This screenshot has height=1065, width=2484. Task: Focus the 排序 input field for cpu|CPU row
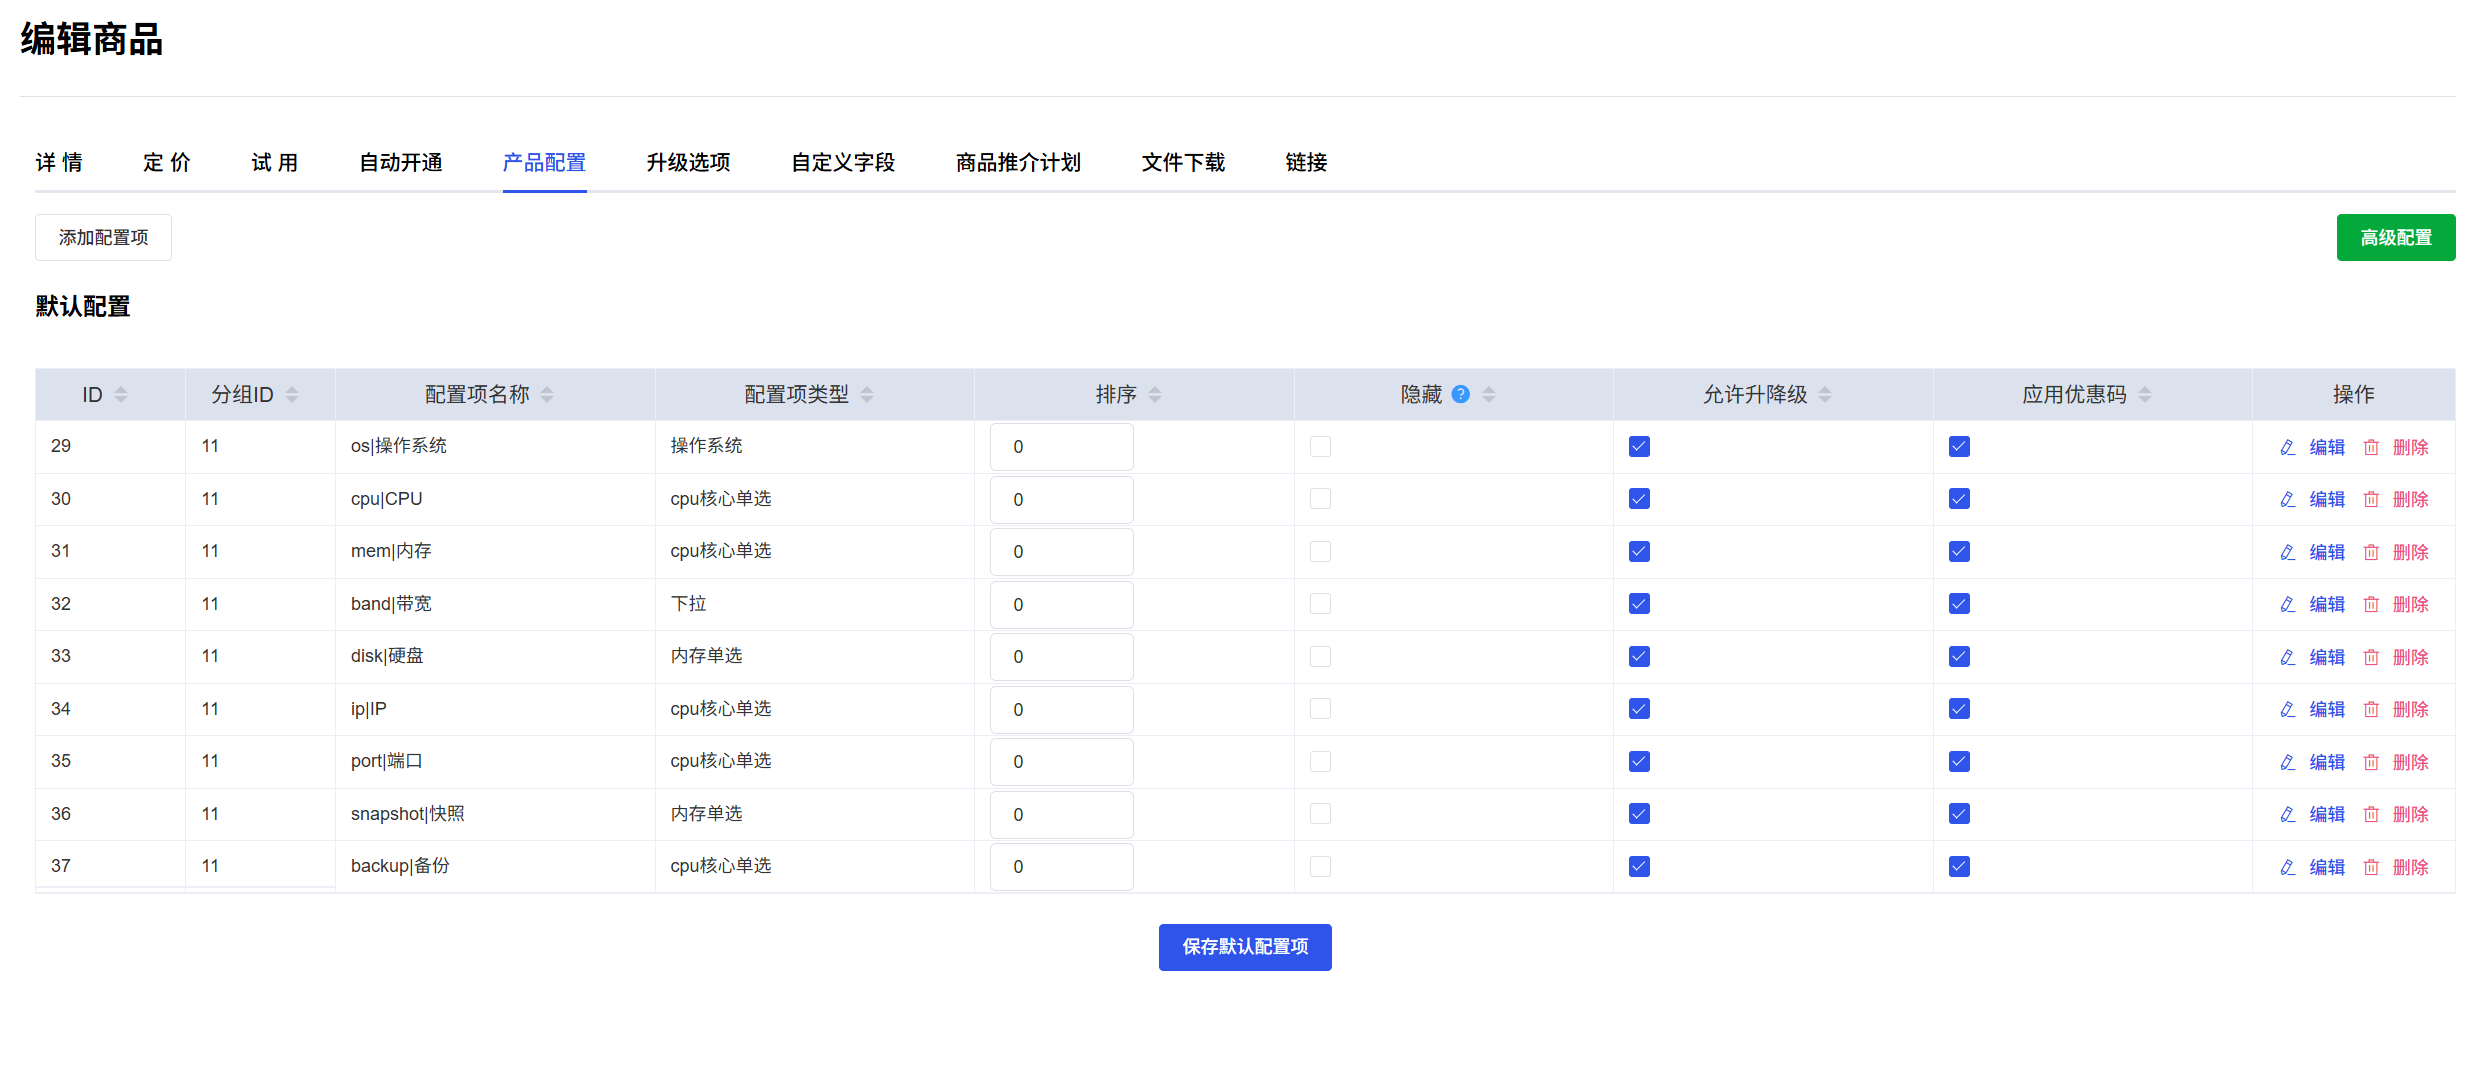coord(1061,500)
